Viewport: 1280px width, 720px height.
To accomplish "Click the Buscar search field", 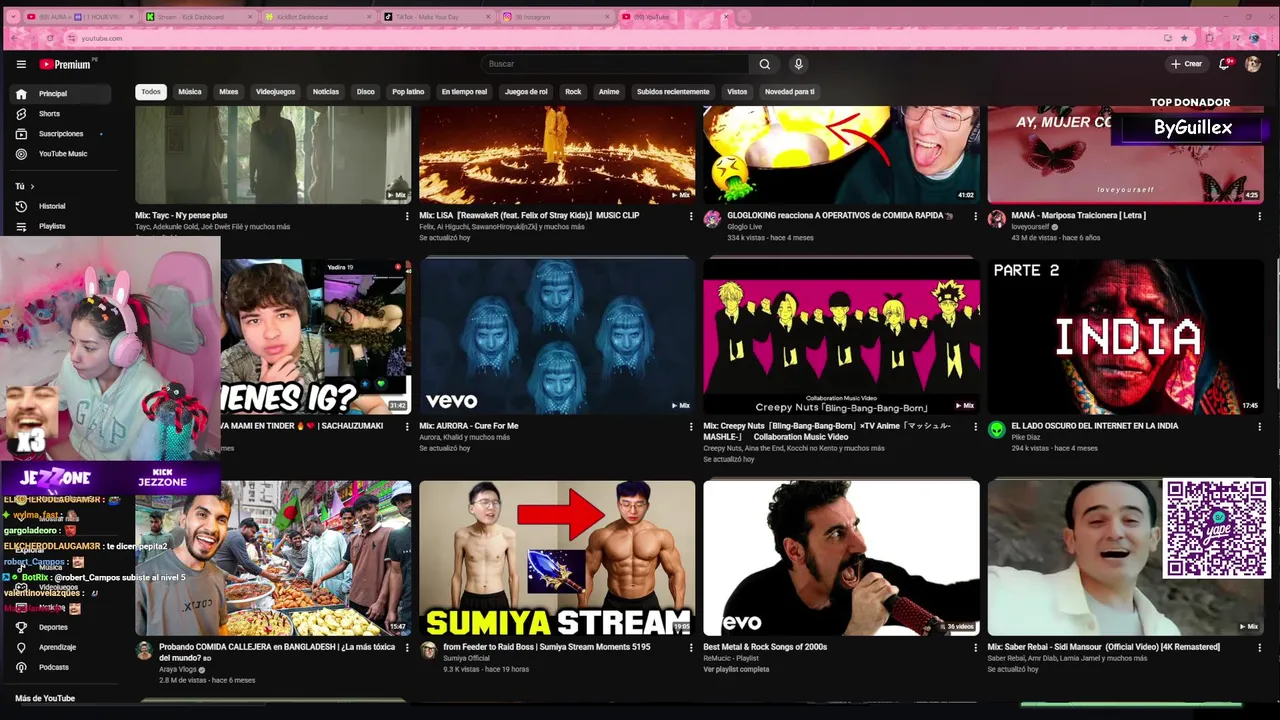I will pos(615,64).
